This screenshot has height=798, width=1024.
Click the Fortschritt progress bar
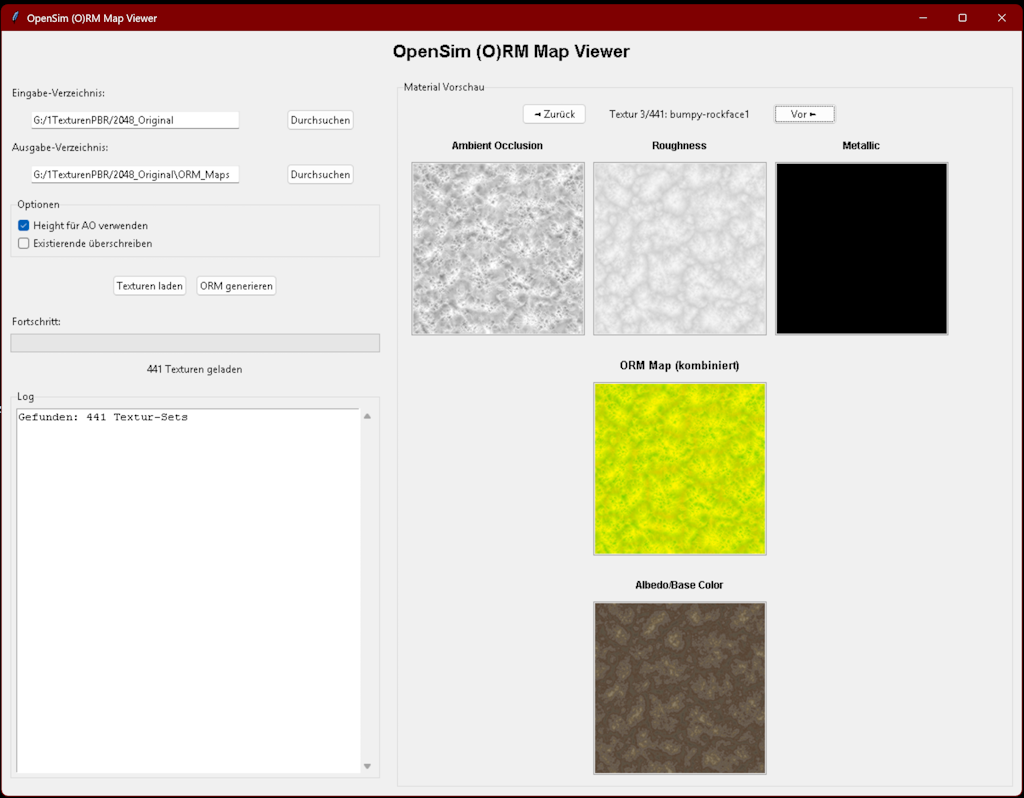tap(195, 343)
